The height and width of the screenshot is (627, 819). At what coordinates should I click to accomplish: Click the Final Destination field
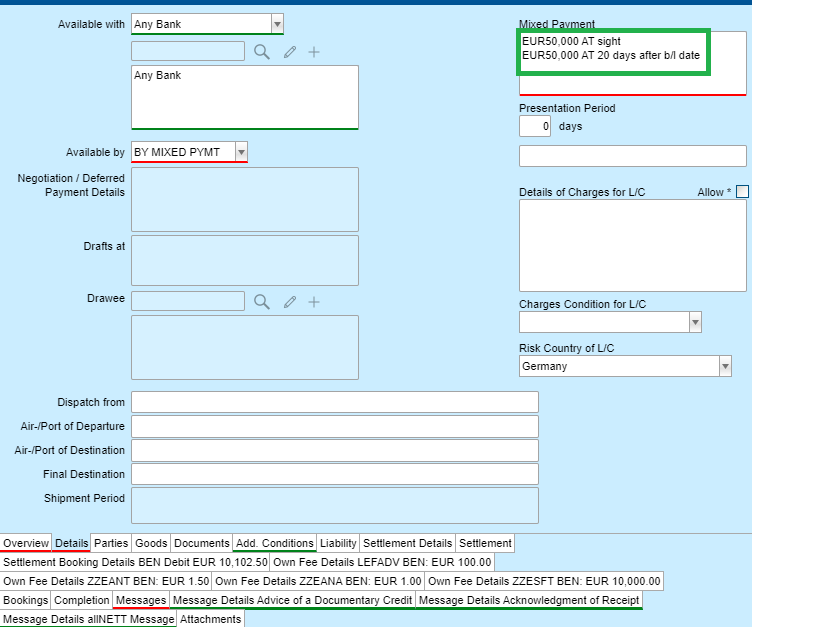click(335, 474)
